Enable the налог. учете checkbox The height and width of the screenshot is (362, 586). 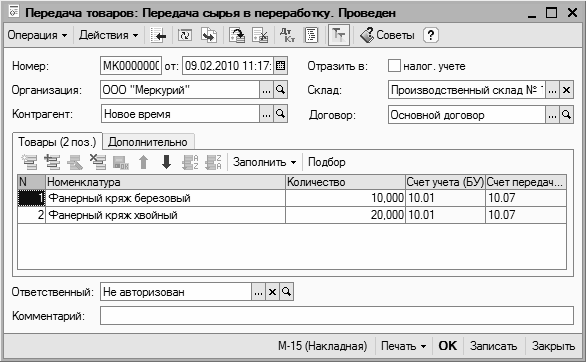(x=394, y=66)
